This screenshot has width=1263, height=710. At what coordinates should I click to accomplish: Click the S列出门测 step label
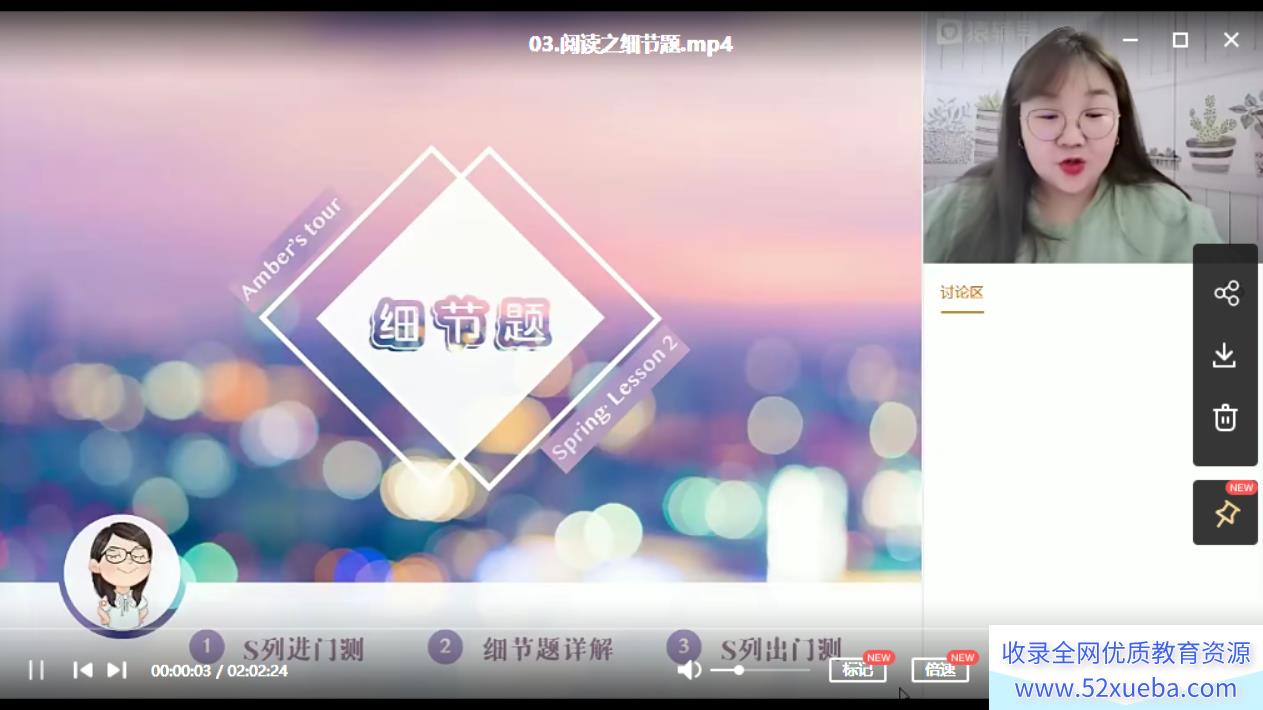coord(781,649)
